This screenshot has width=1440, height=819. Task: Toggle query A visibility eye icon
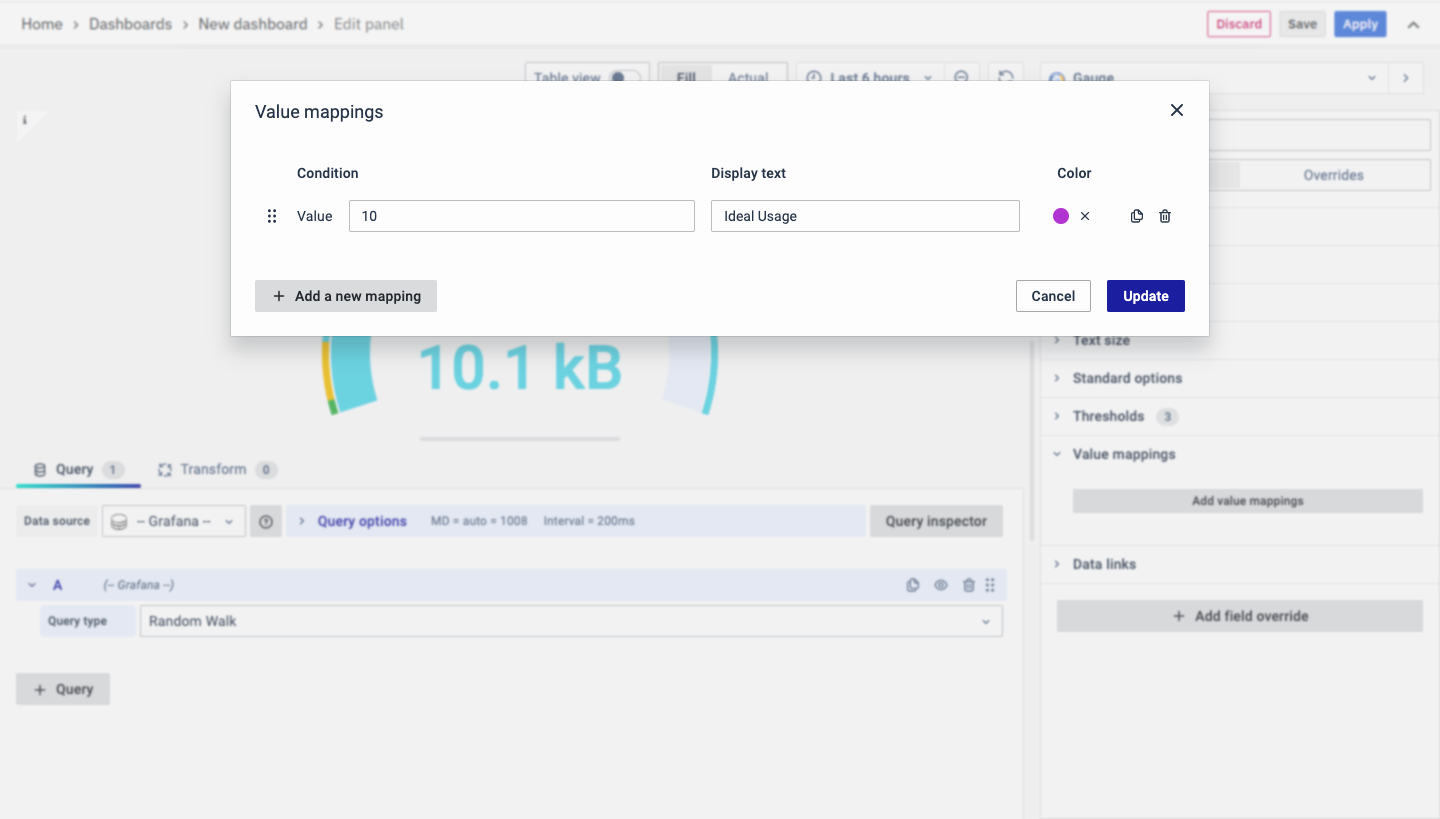940,586
